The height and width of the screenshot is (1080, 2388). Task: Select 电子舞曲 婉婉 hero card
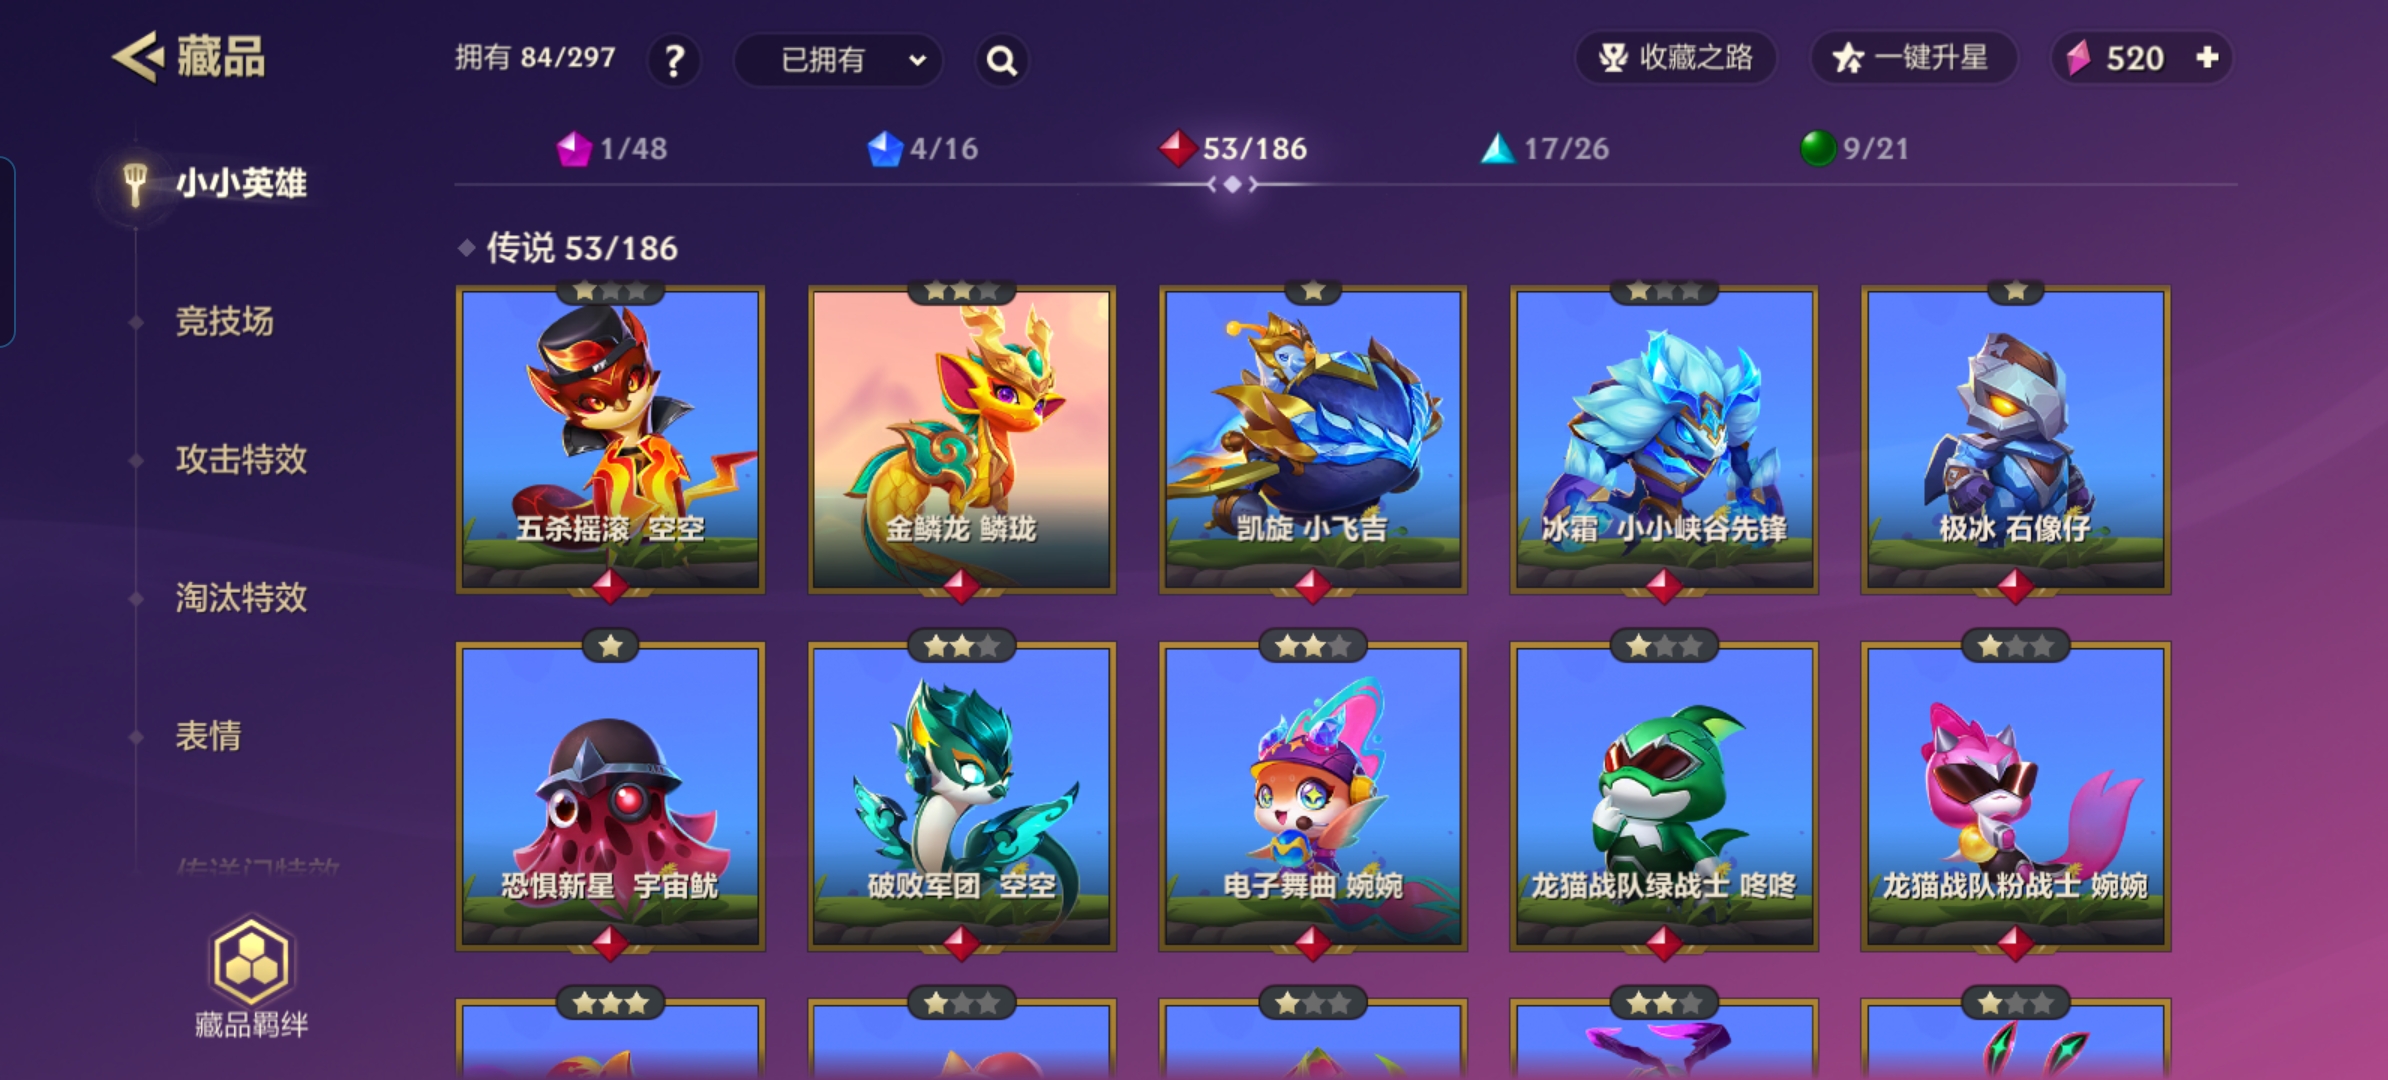click(x=1313, y=796)
